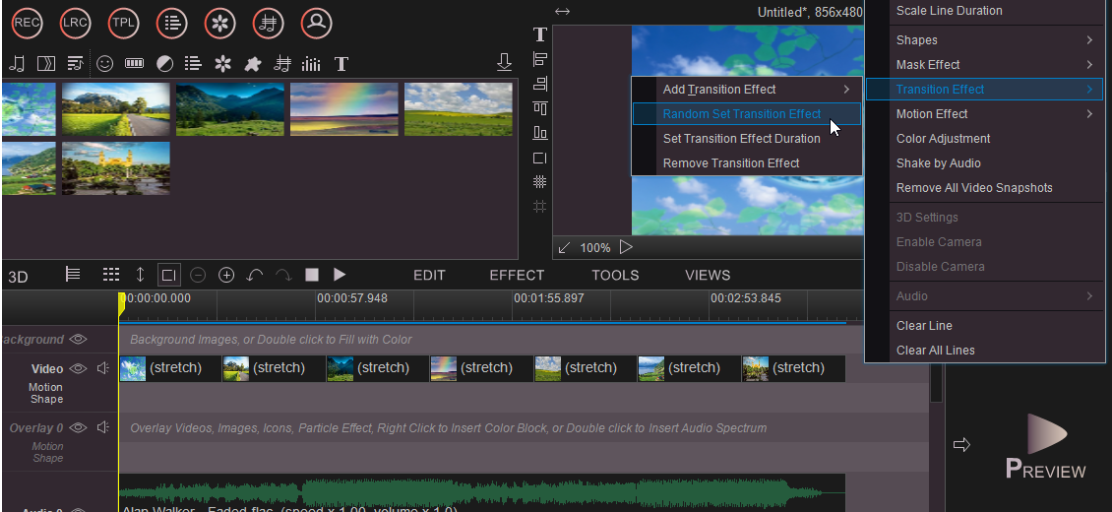Mute the Video track speaker
Viewport: 1112px width, 512px height.
[104, 368]
